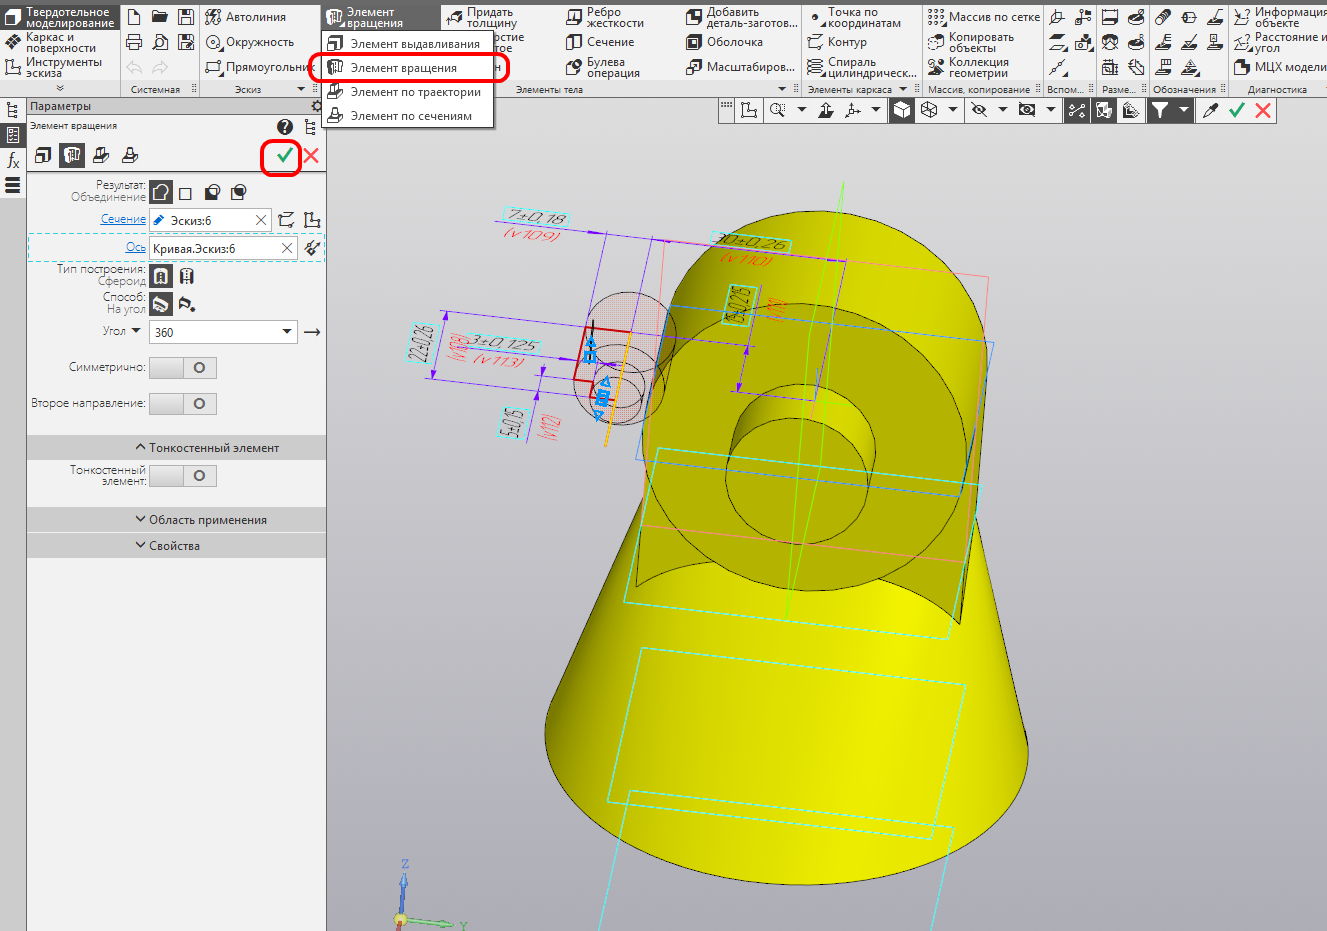Open the view toolbar hide-objects eye dropdown
The width and height of the screenshot is (1327, 931).
point(1003,110)
